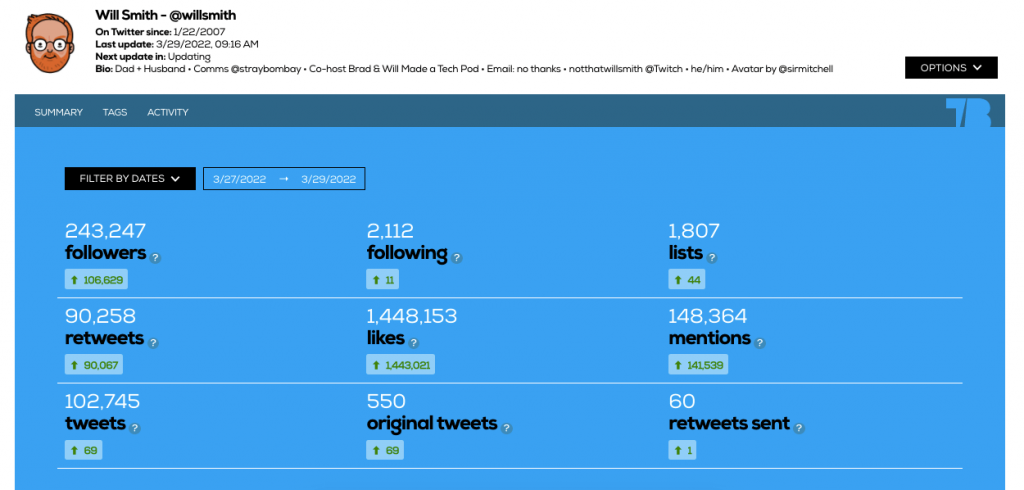Click the help icon next to retweets label
This screenshot has width=1024, height=490.
[x=153, y=342]
